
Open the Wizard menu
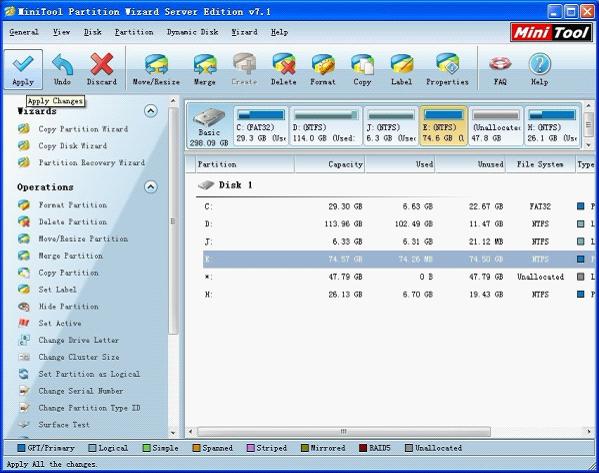pyautogui.click(x=244, y=32)
